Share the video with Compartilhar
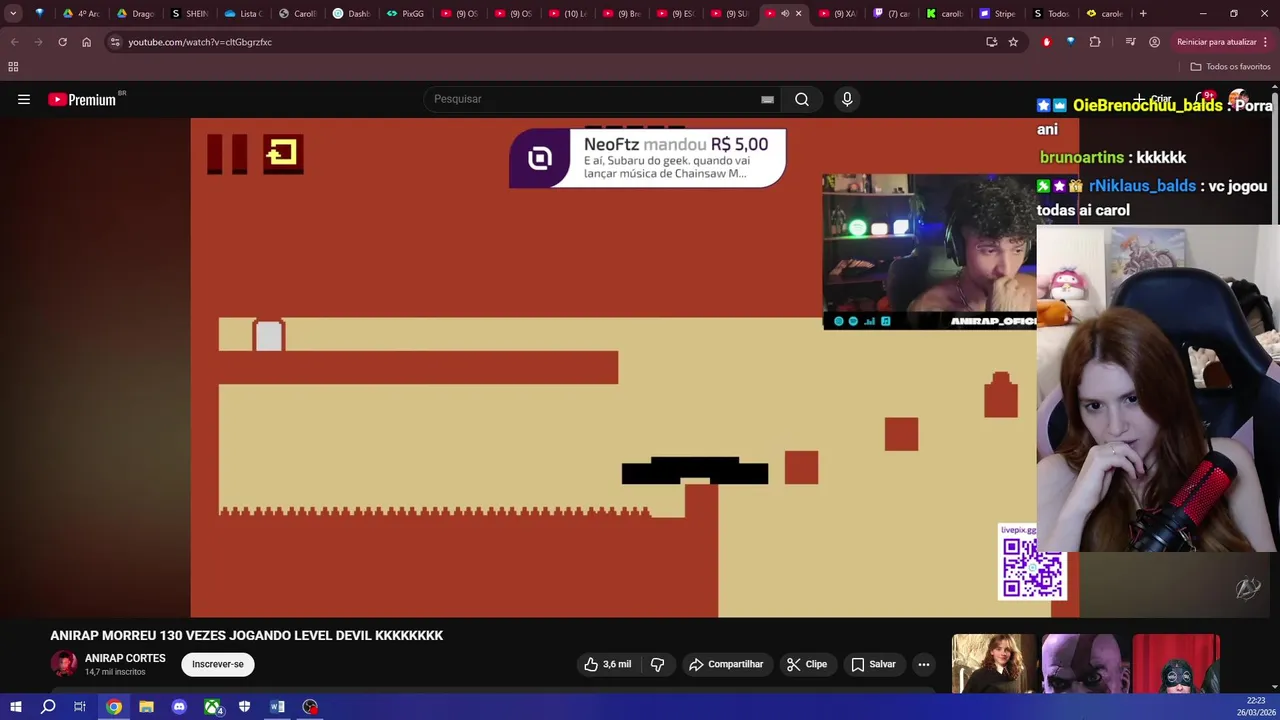This screenshot has width=1280, height=720. 726,664
